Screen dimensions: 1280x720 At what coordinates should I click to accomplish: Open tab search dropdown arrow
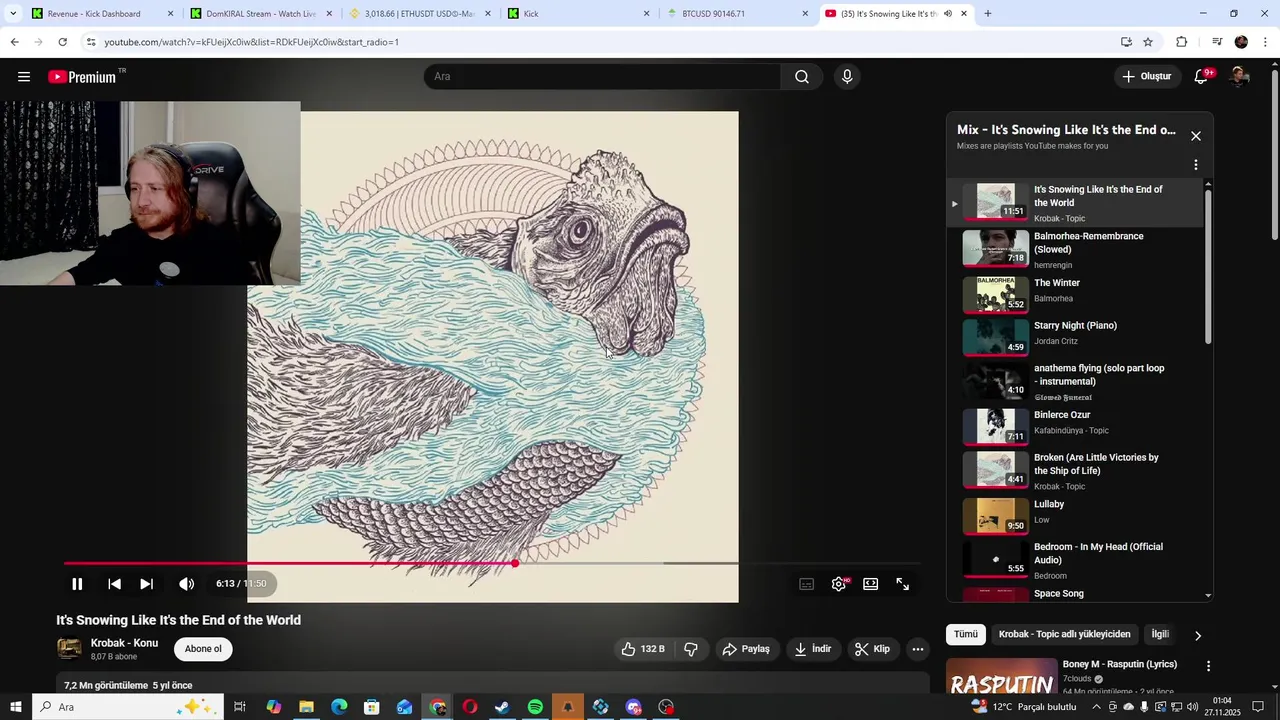click(12, 14)
